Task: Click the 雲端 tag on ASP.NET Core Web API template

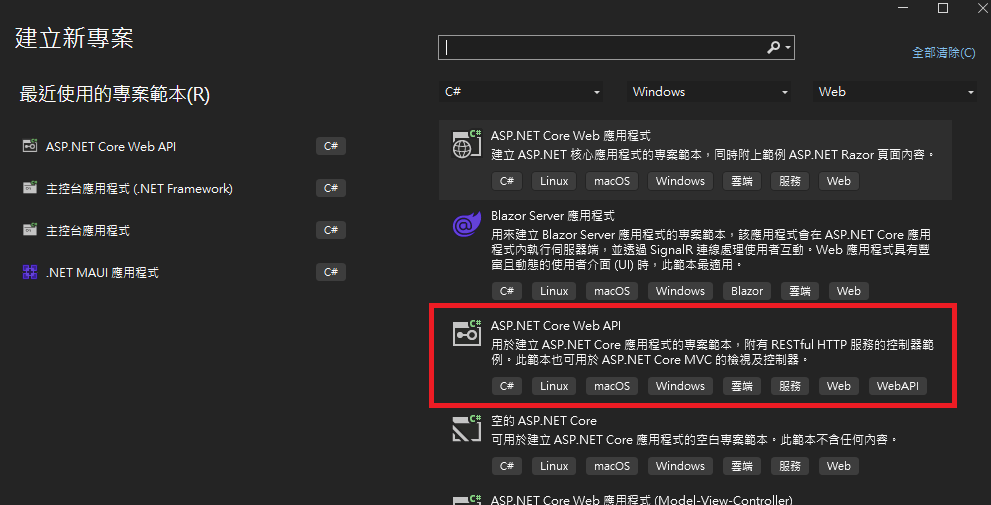Action: [x=742, y=386]
